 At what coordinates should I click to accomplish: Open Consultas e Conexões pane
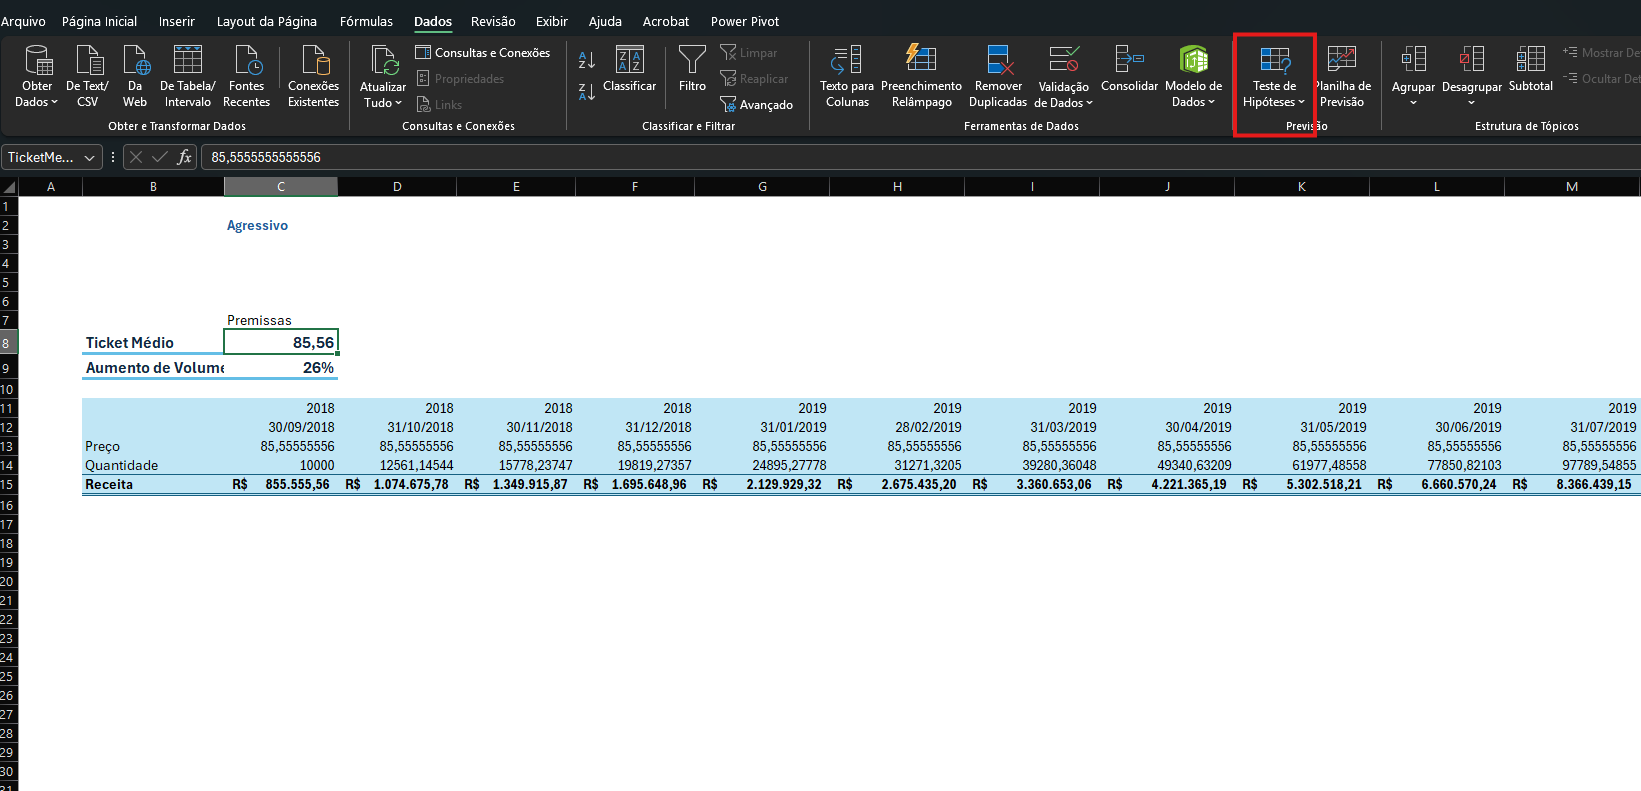point(483,52)
